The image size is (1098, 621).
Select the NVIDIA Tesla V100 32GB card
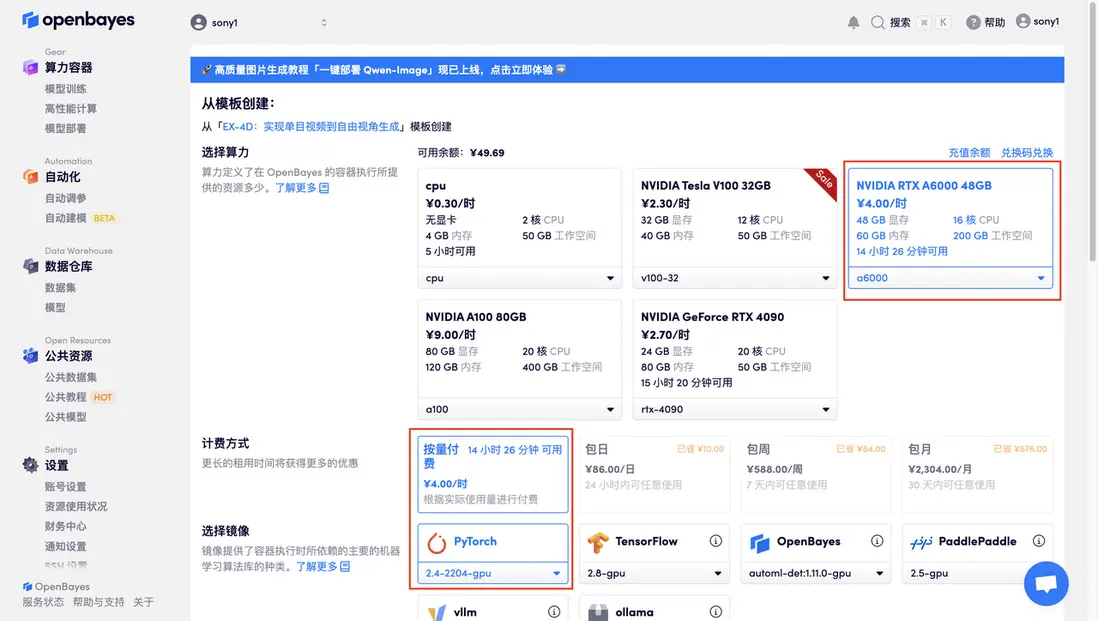735,226
